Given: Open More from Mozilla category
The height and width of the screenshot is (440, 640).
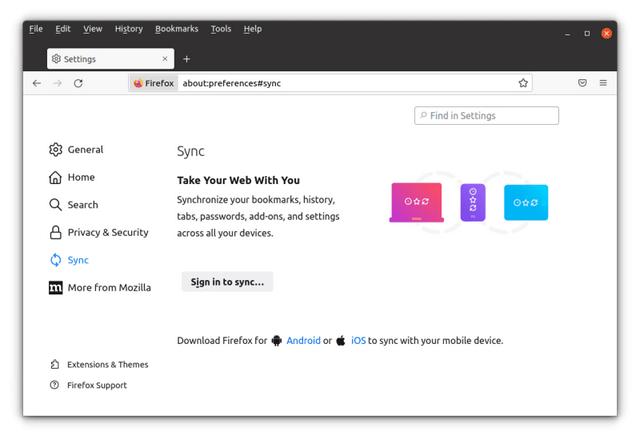Looking at the screenshot, I should coord(100,288).
